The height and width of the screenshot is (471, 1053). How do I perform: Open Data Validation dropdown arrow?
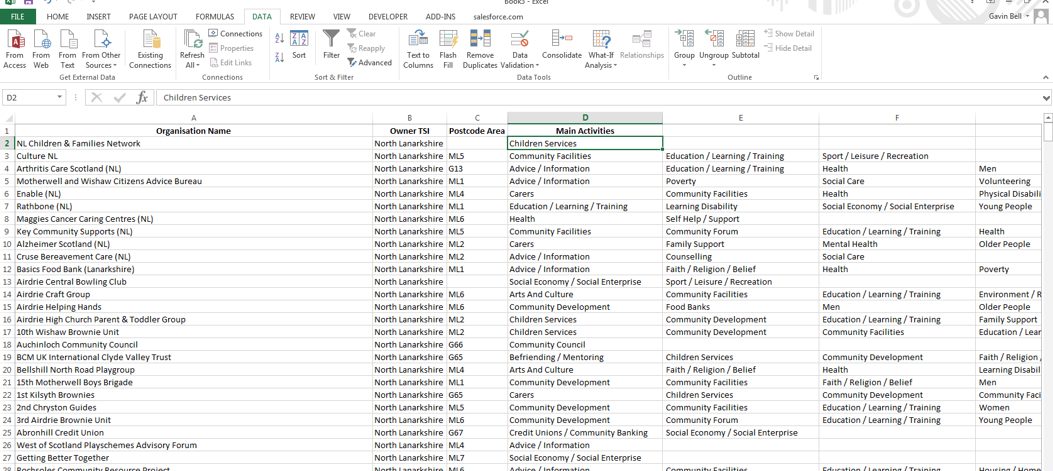point(537,65)
